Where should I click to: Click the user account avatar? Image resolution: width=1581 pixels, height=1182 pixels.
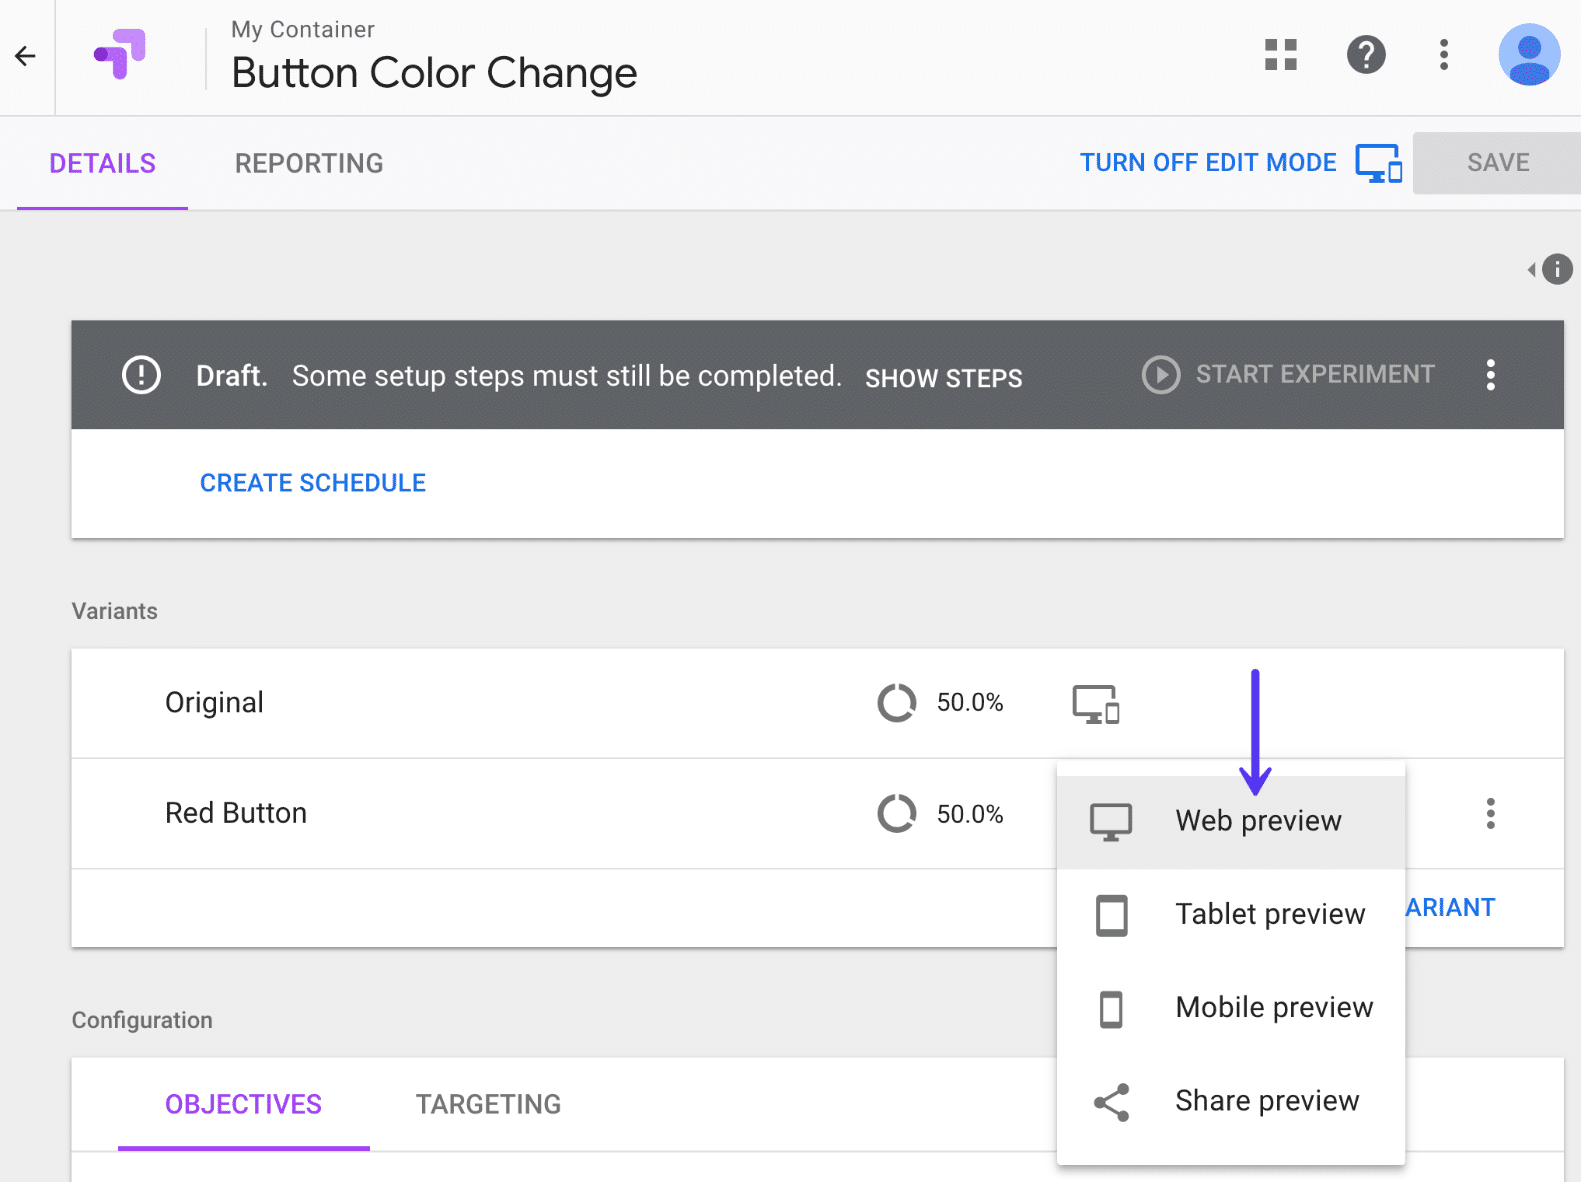pos(1528,55)
